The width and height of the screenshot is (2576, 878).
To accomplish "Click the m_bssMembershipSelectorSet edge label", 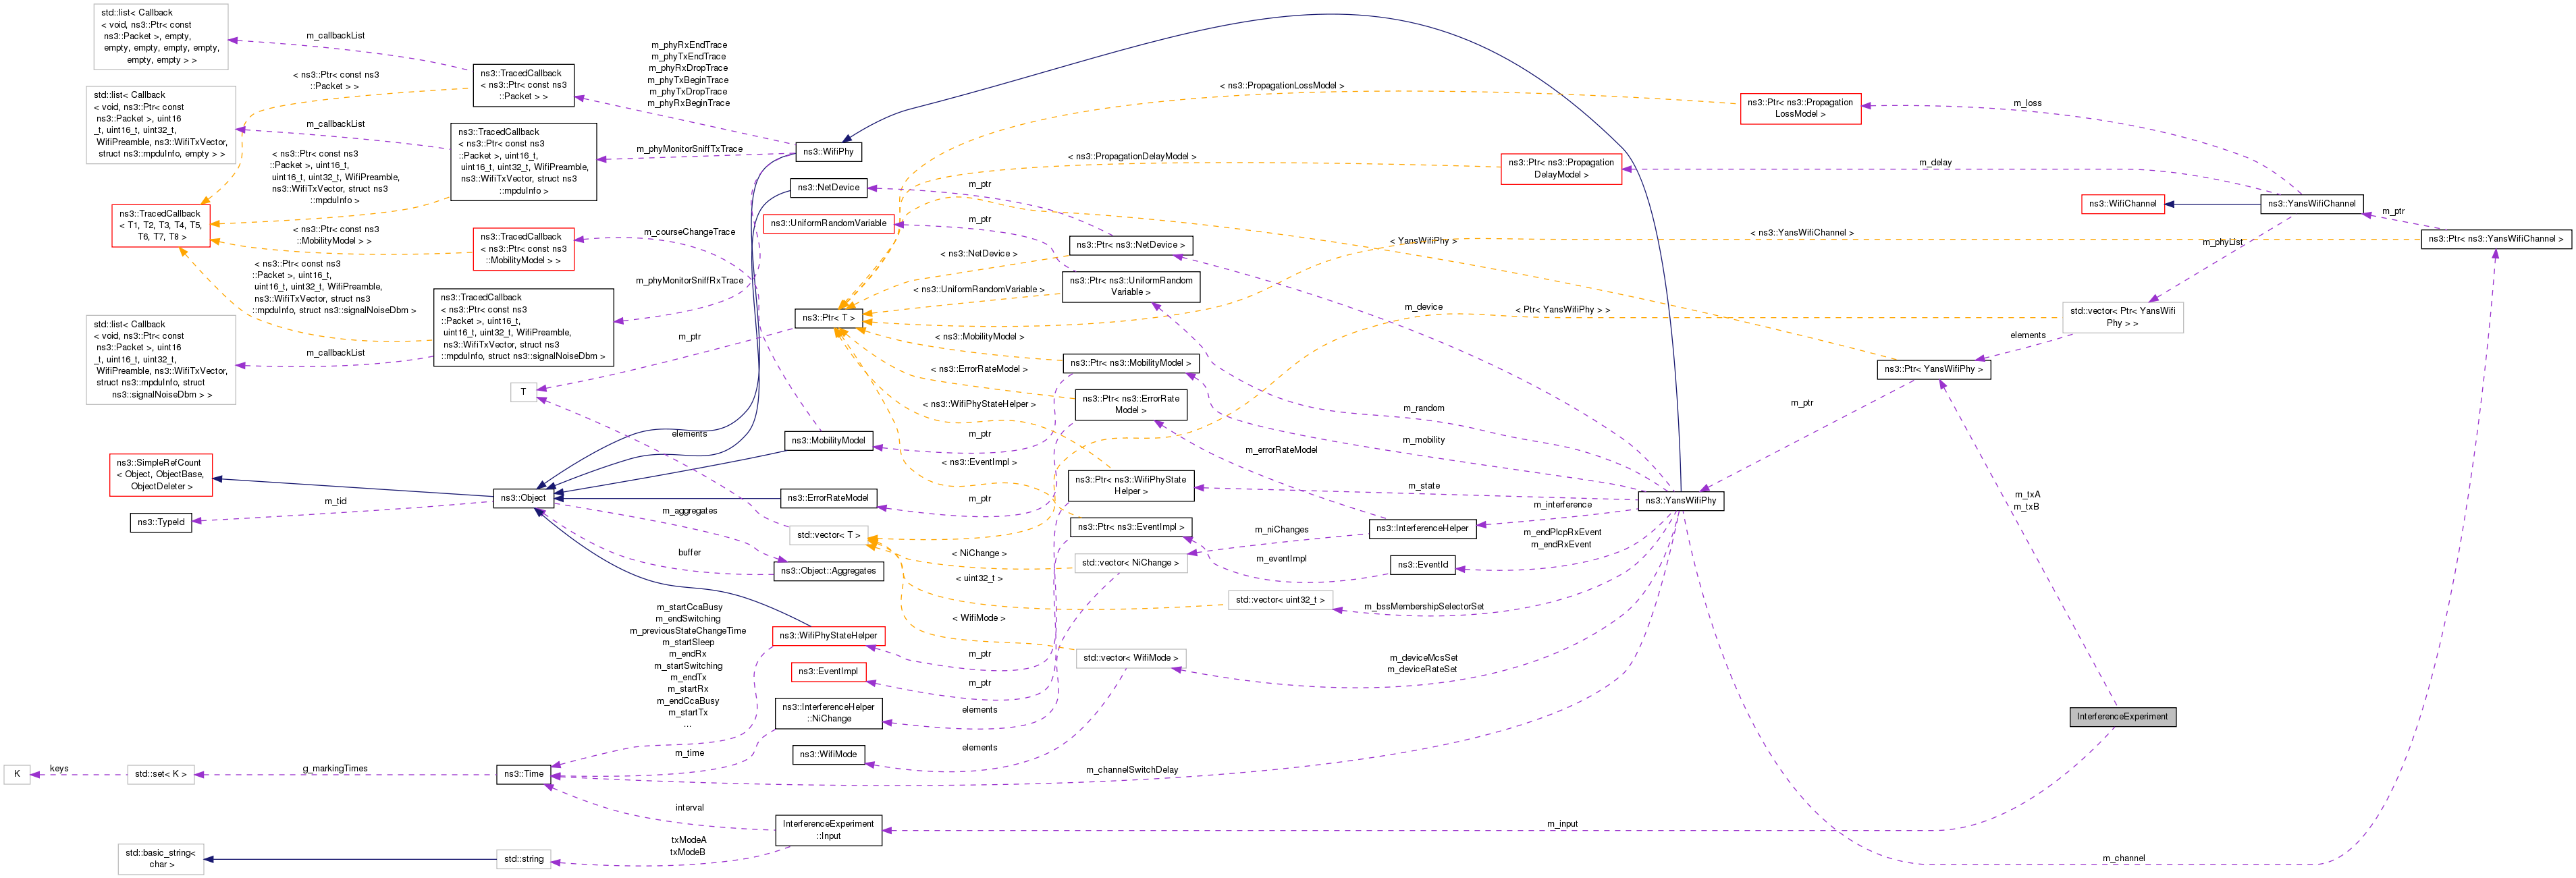I will pos(1424,606).
